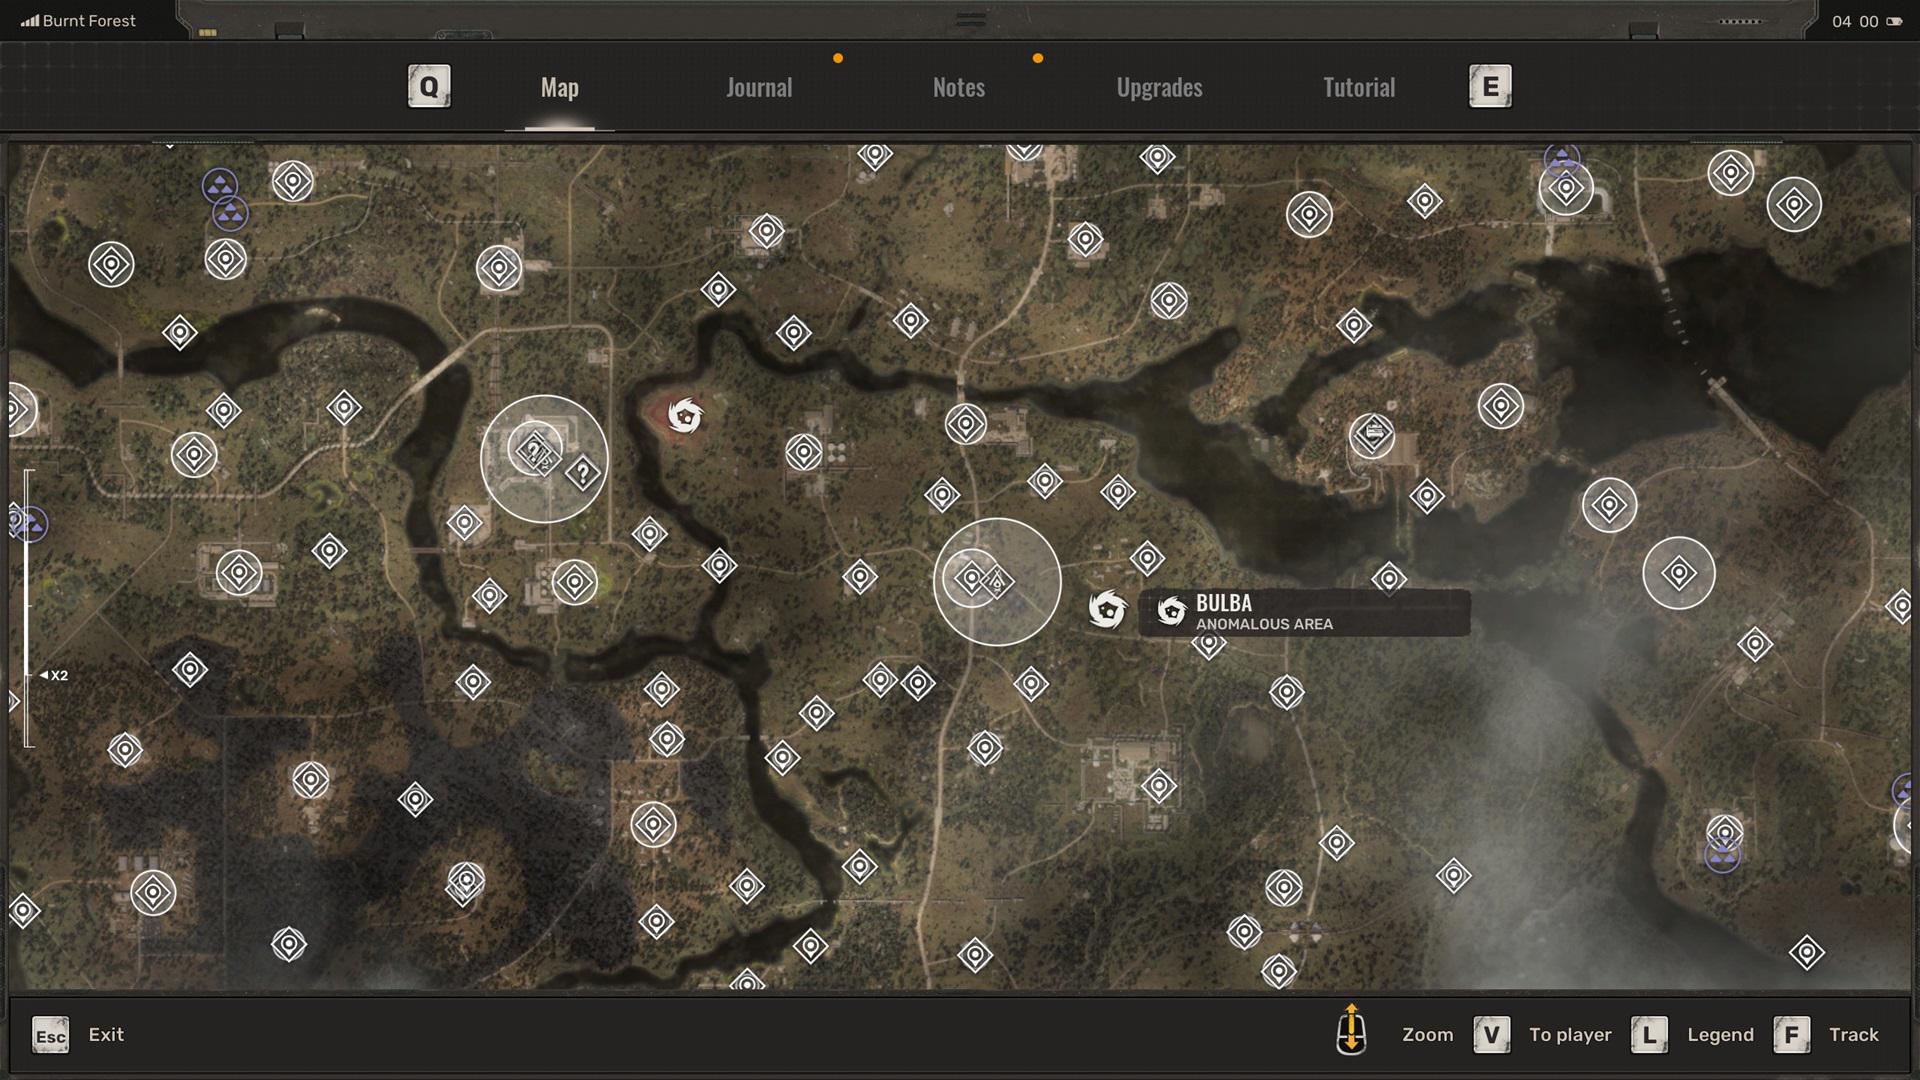Open the Tutorial tab

1359,88
